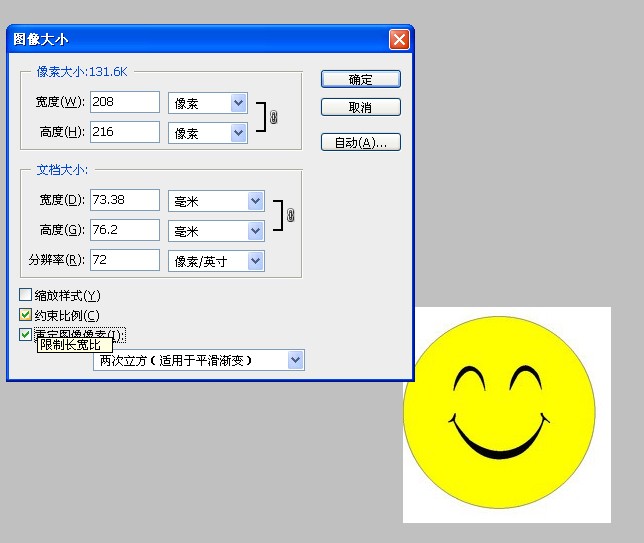
Task: Click the 限制长宽比 tooltip
Action: coord(75,345)
